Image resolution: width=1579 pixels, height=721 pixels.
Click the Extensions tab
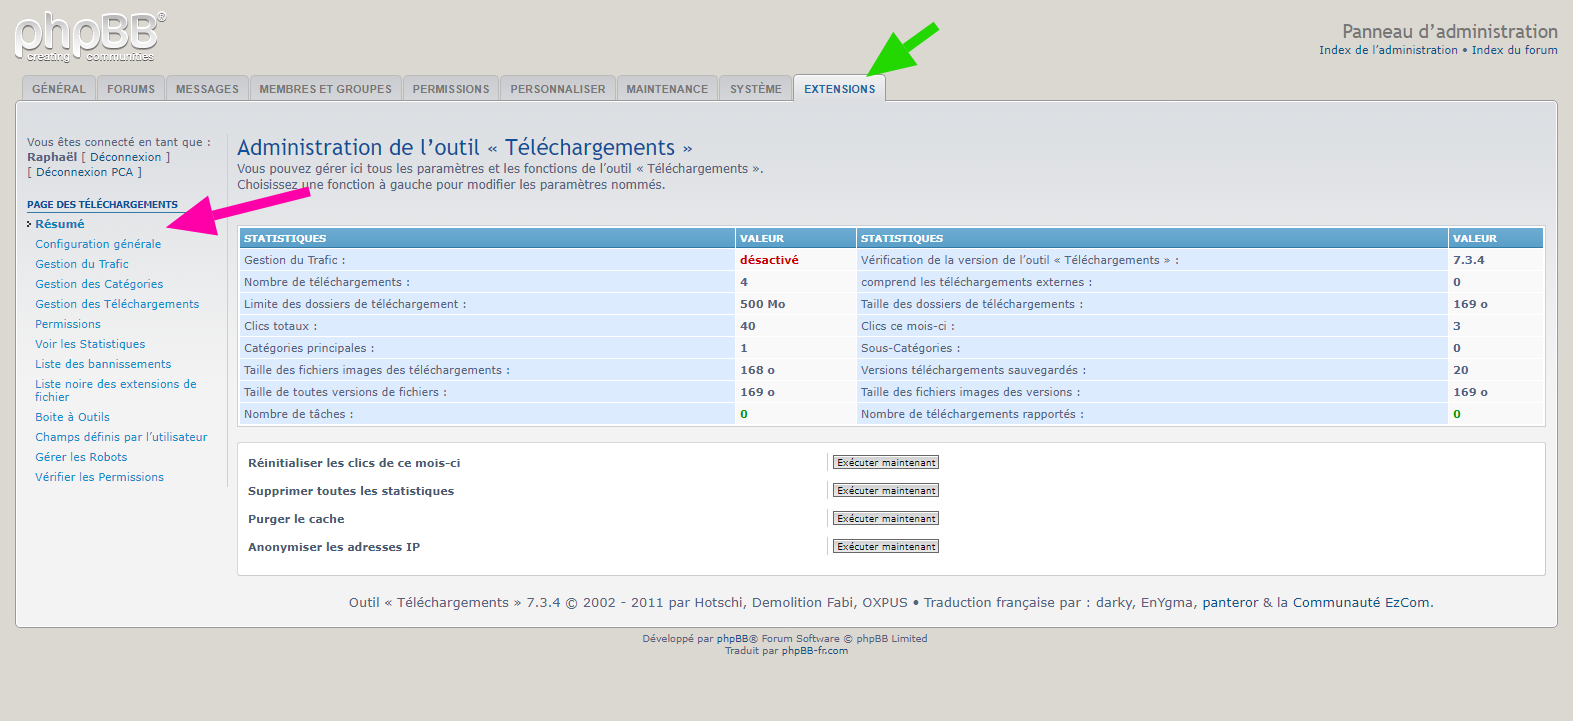pos(839,89)
